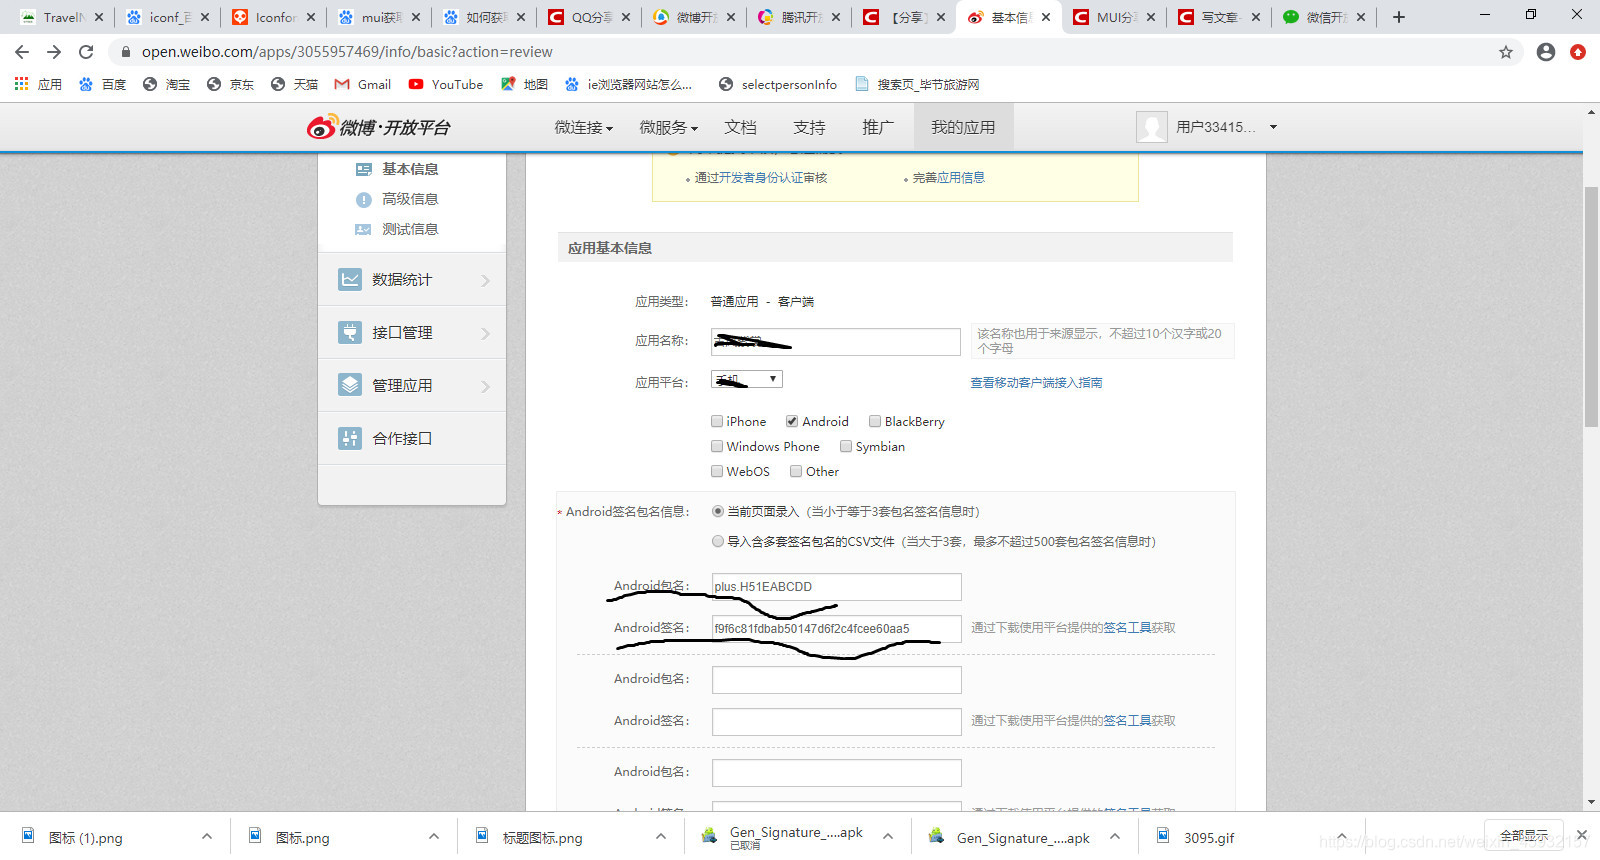
Task: Click the red browser update icon
Action: [x=1578, y=52]
